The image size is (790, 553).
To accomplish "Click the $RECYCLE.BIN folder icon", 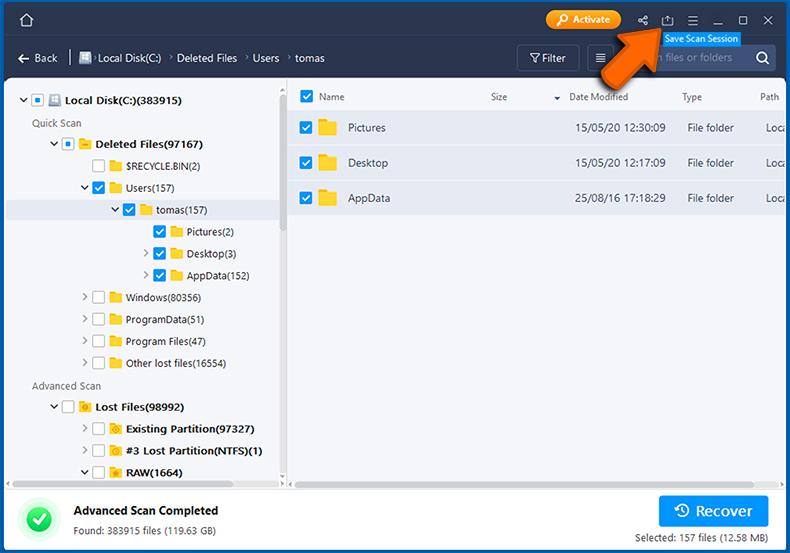I will tap(116, 166).
